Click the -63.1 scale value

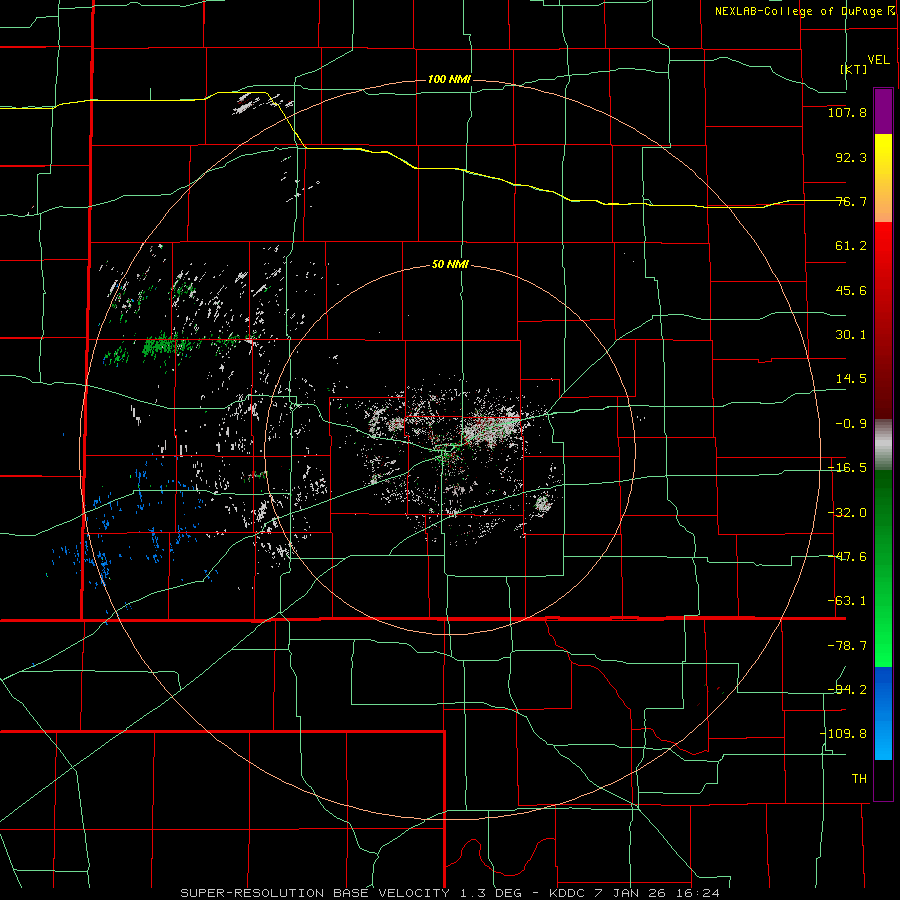847,601
